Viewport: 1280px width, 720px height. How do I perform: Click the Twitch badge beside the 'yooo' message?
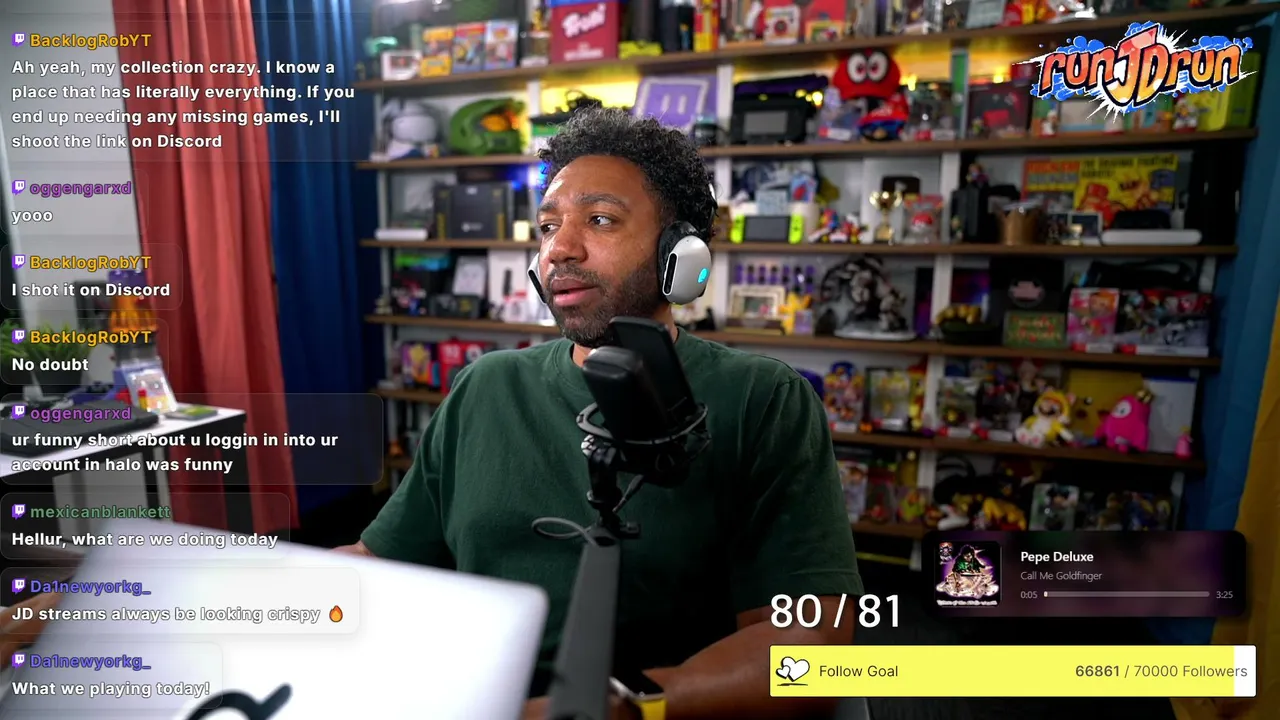tap(18, 188)
